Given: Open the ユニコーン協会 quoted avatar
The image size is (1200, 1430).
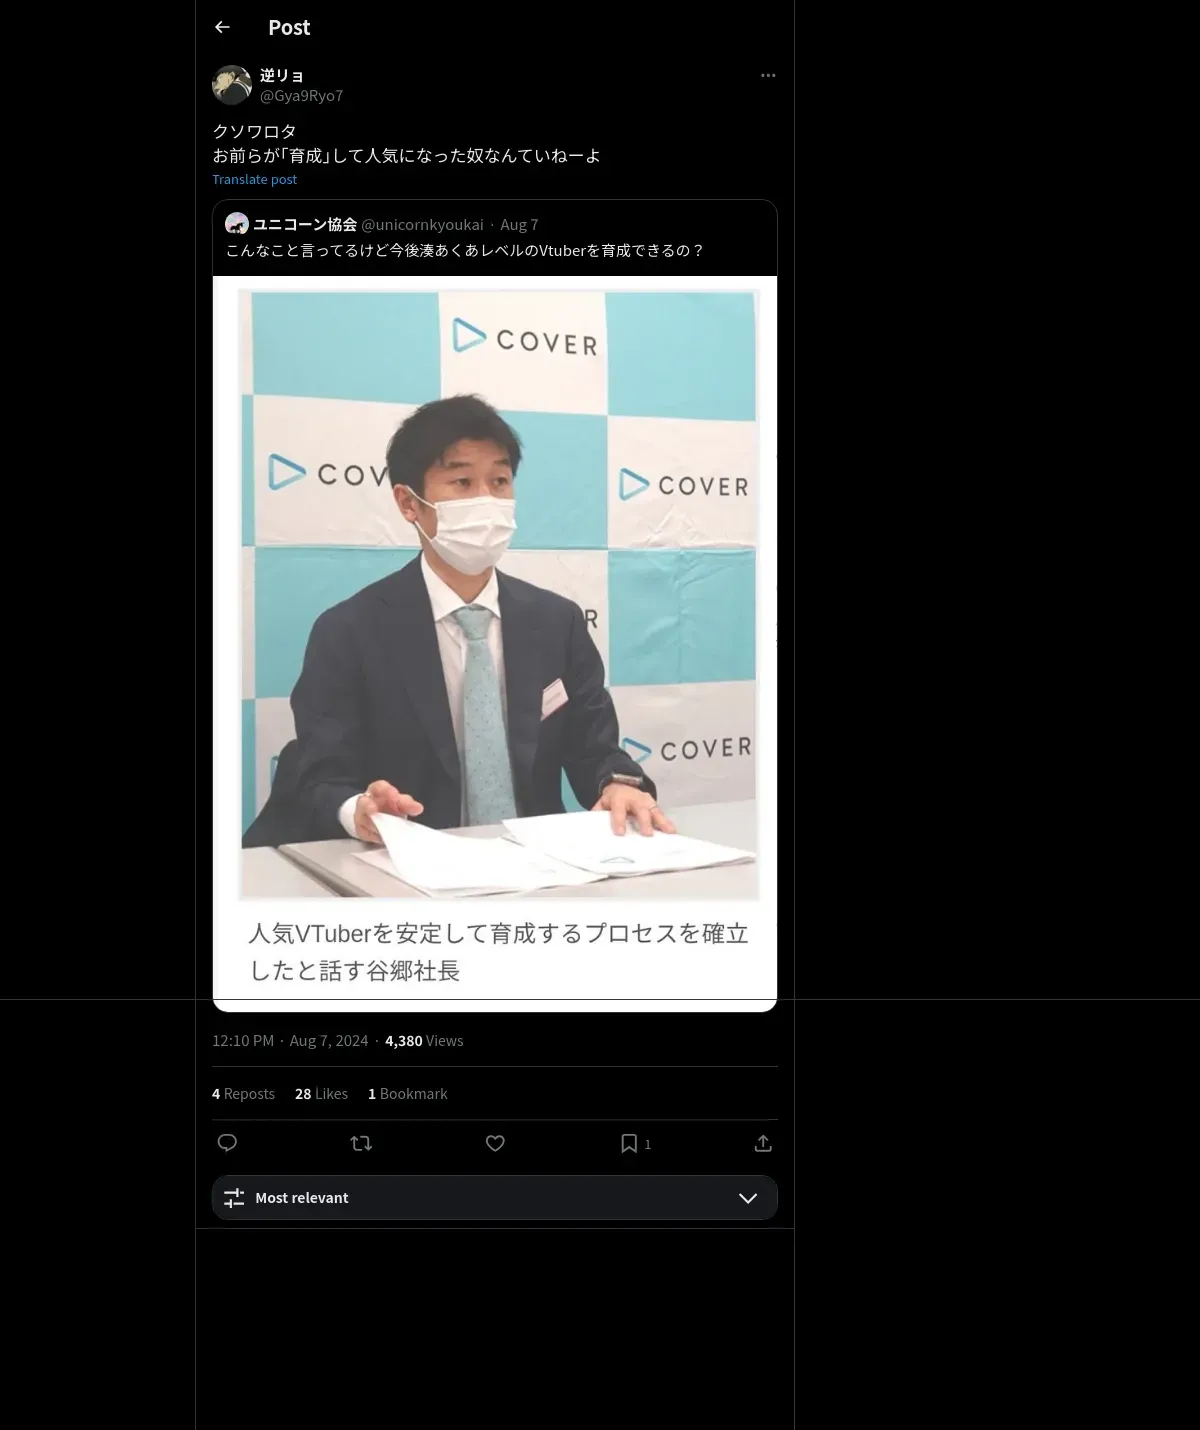Looking at the screenshot, I should [237, 224].
